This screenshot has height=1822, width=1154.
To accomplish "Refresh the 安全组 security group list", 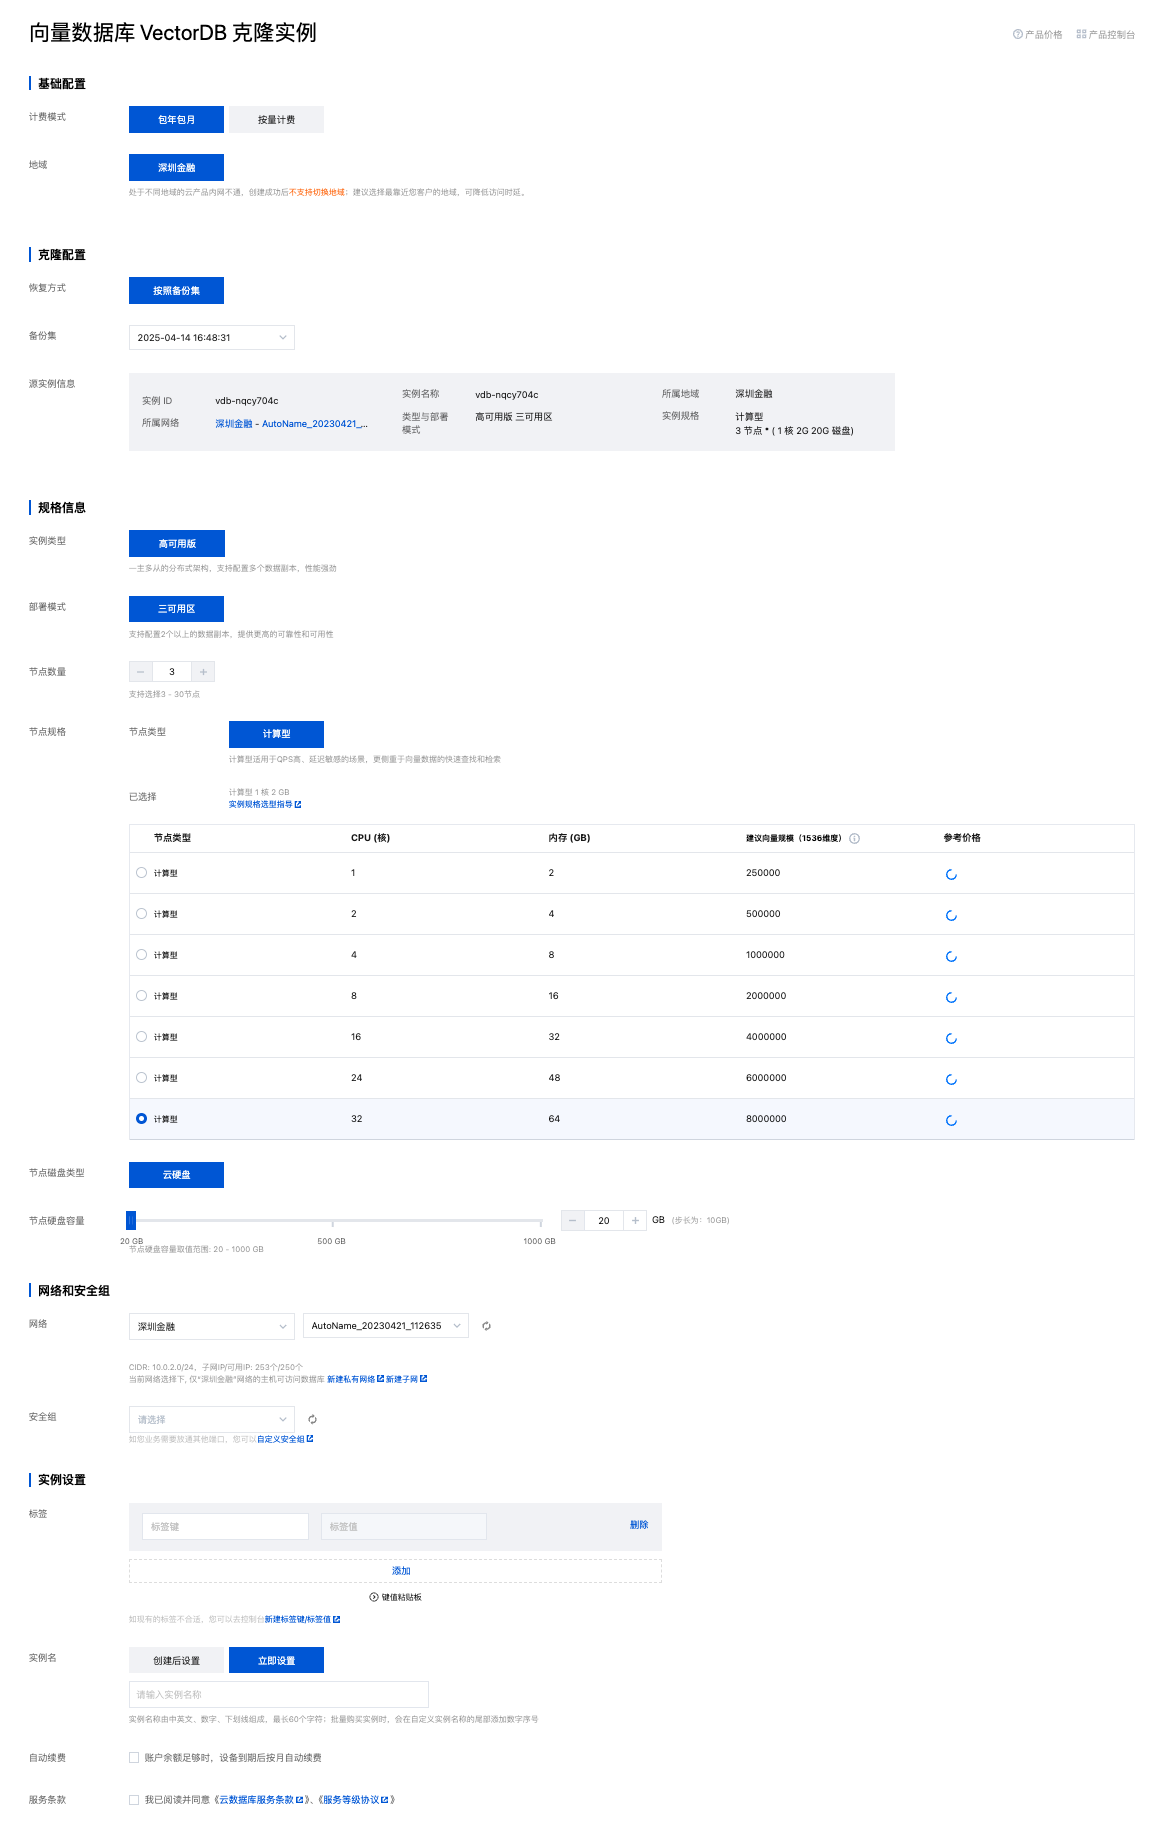I will pyautogui.click(x=312, y=1419).
